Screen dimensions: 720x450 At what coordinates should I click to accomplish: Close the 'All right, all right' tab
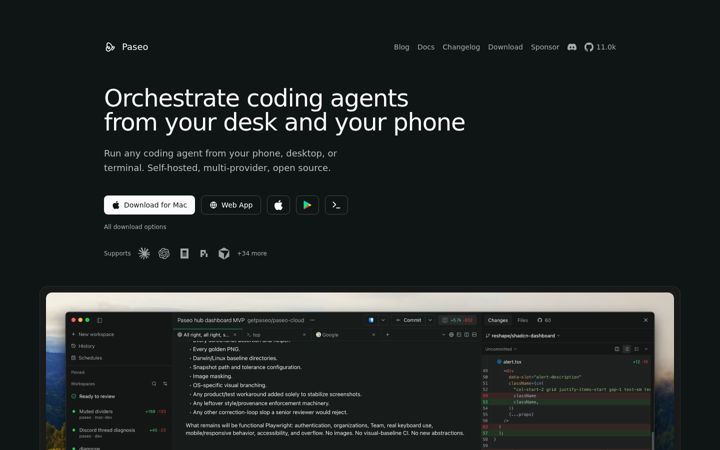[235, 335]
